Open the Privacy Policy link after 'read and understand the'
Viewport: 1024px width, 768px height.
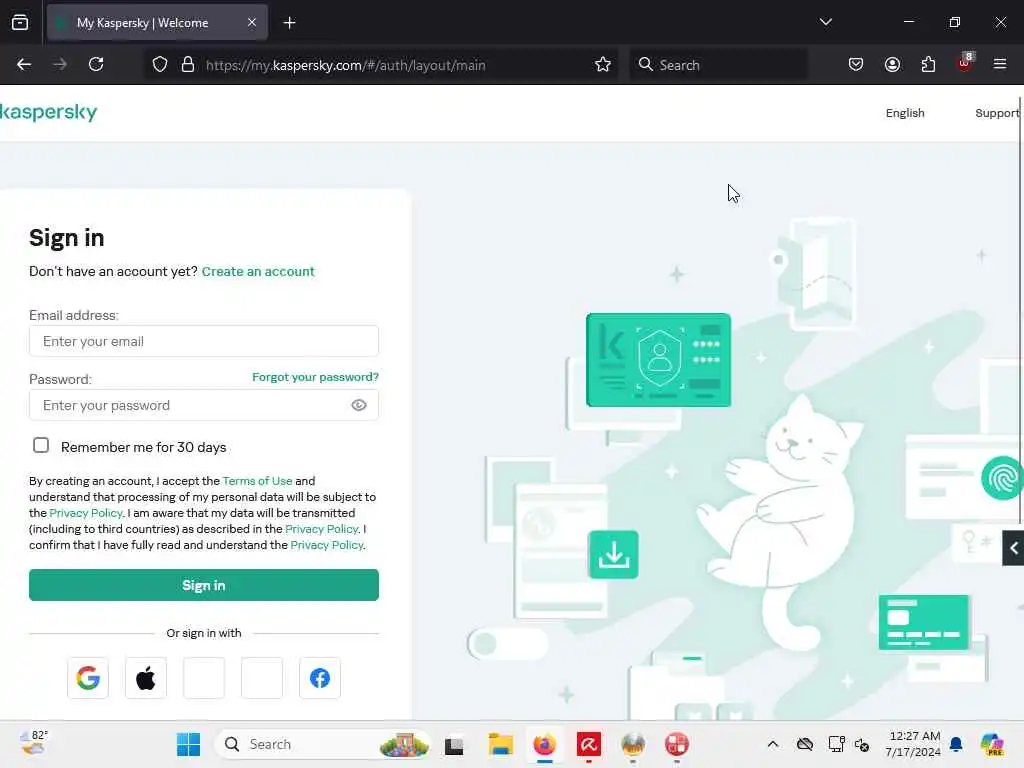pos(327,545)
